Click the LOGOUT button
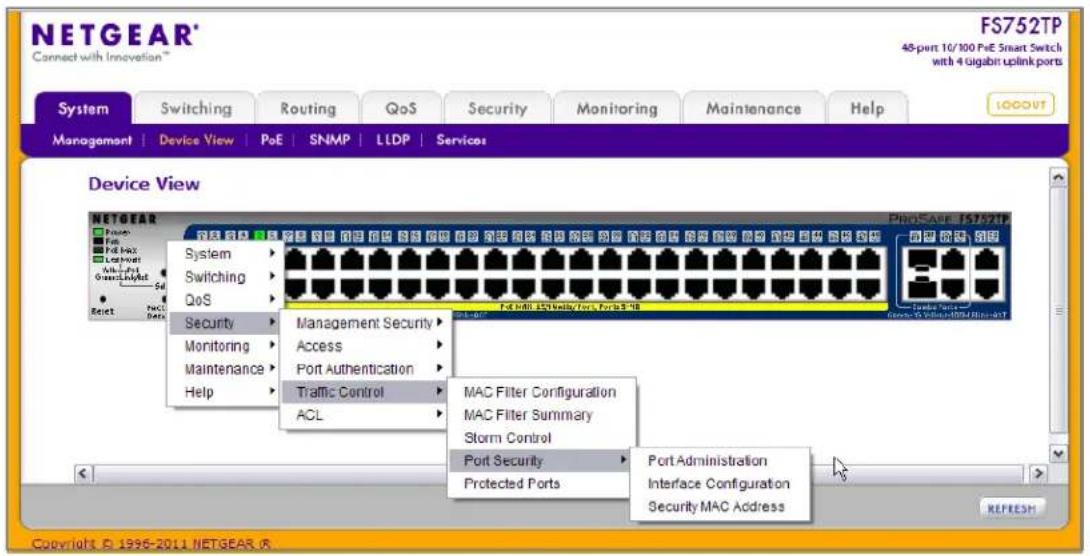Viewport: 1090px width, 556px height. click(x=1020, y=105)
